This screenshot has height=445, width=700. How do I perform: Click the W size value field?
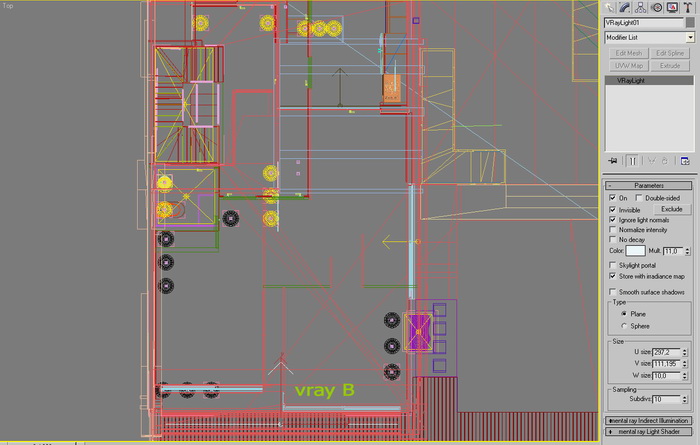667,376
